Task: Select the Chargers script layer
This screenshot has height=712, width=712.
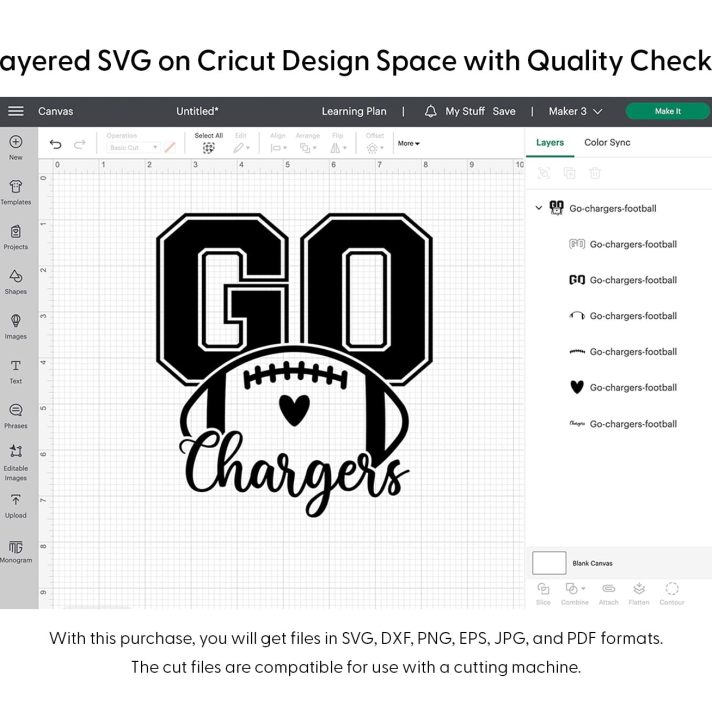Action: (x=623, y=424)
